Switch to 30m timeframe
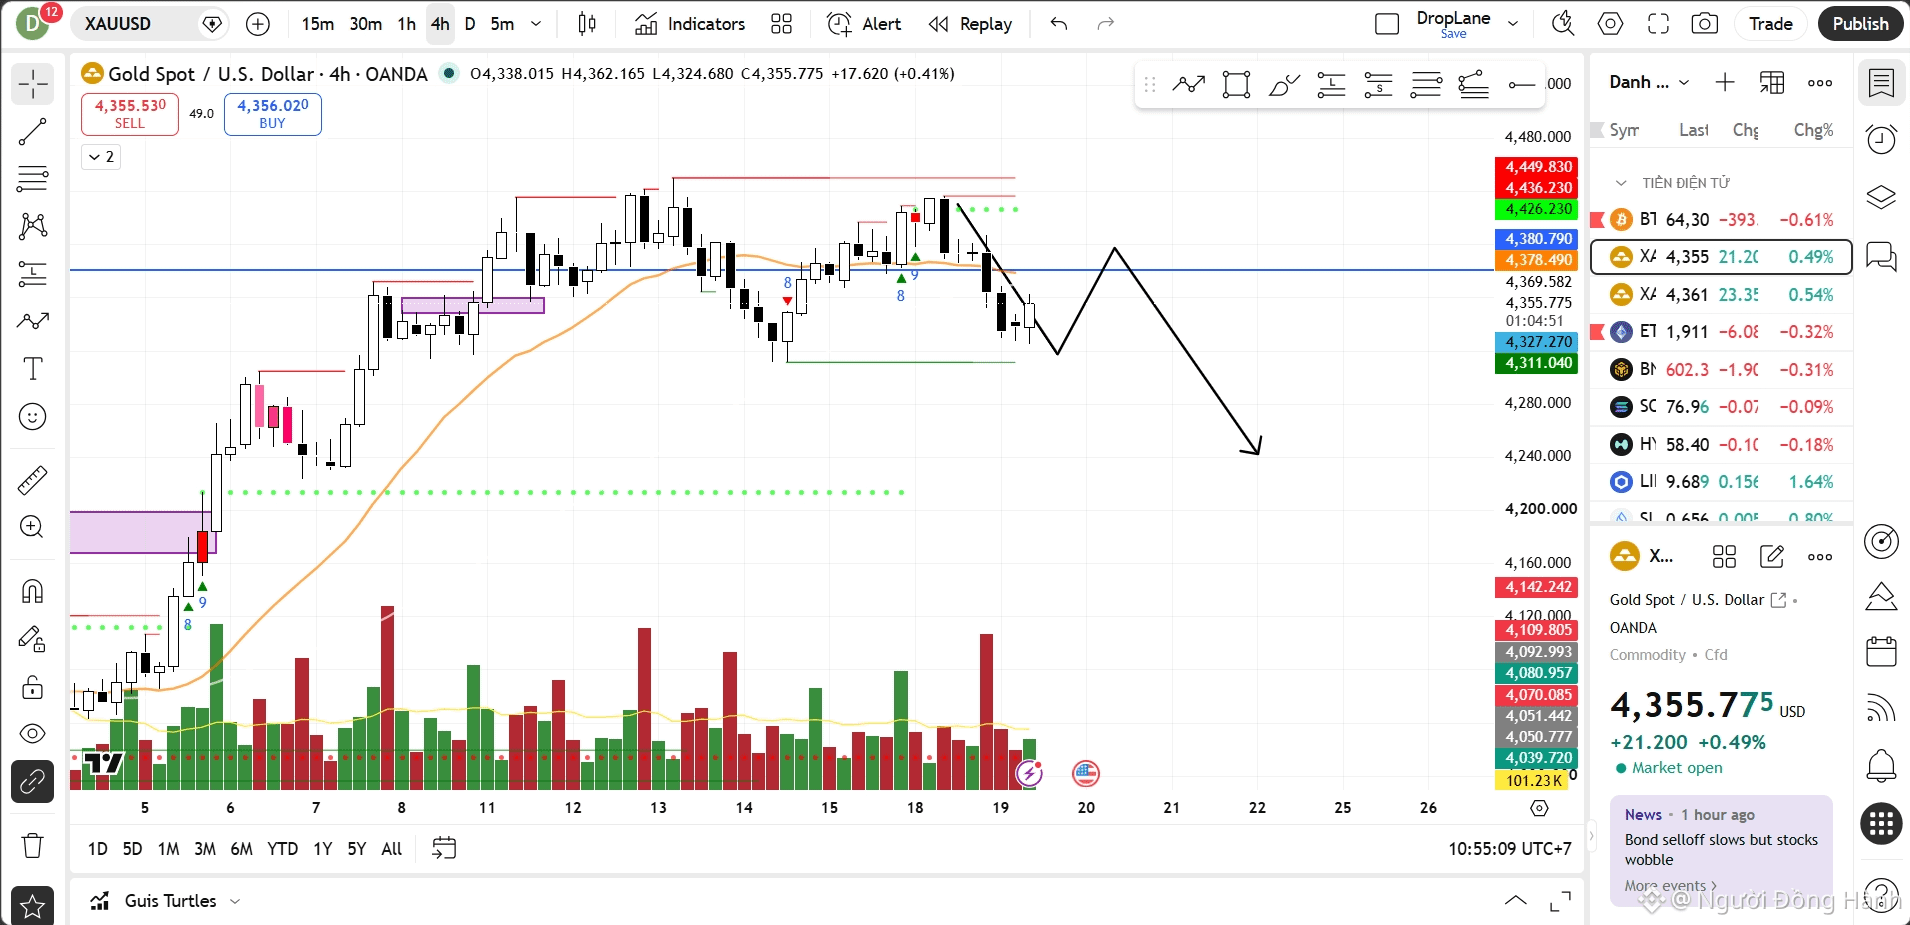 365,24
